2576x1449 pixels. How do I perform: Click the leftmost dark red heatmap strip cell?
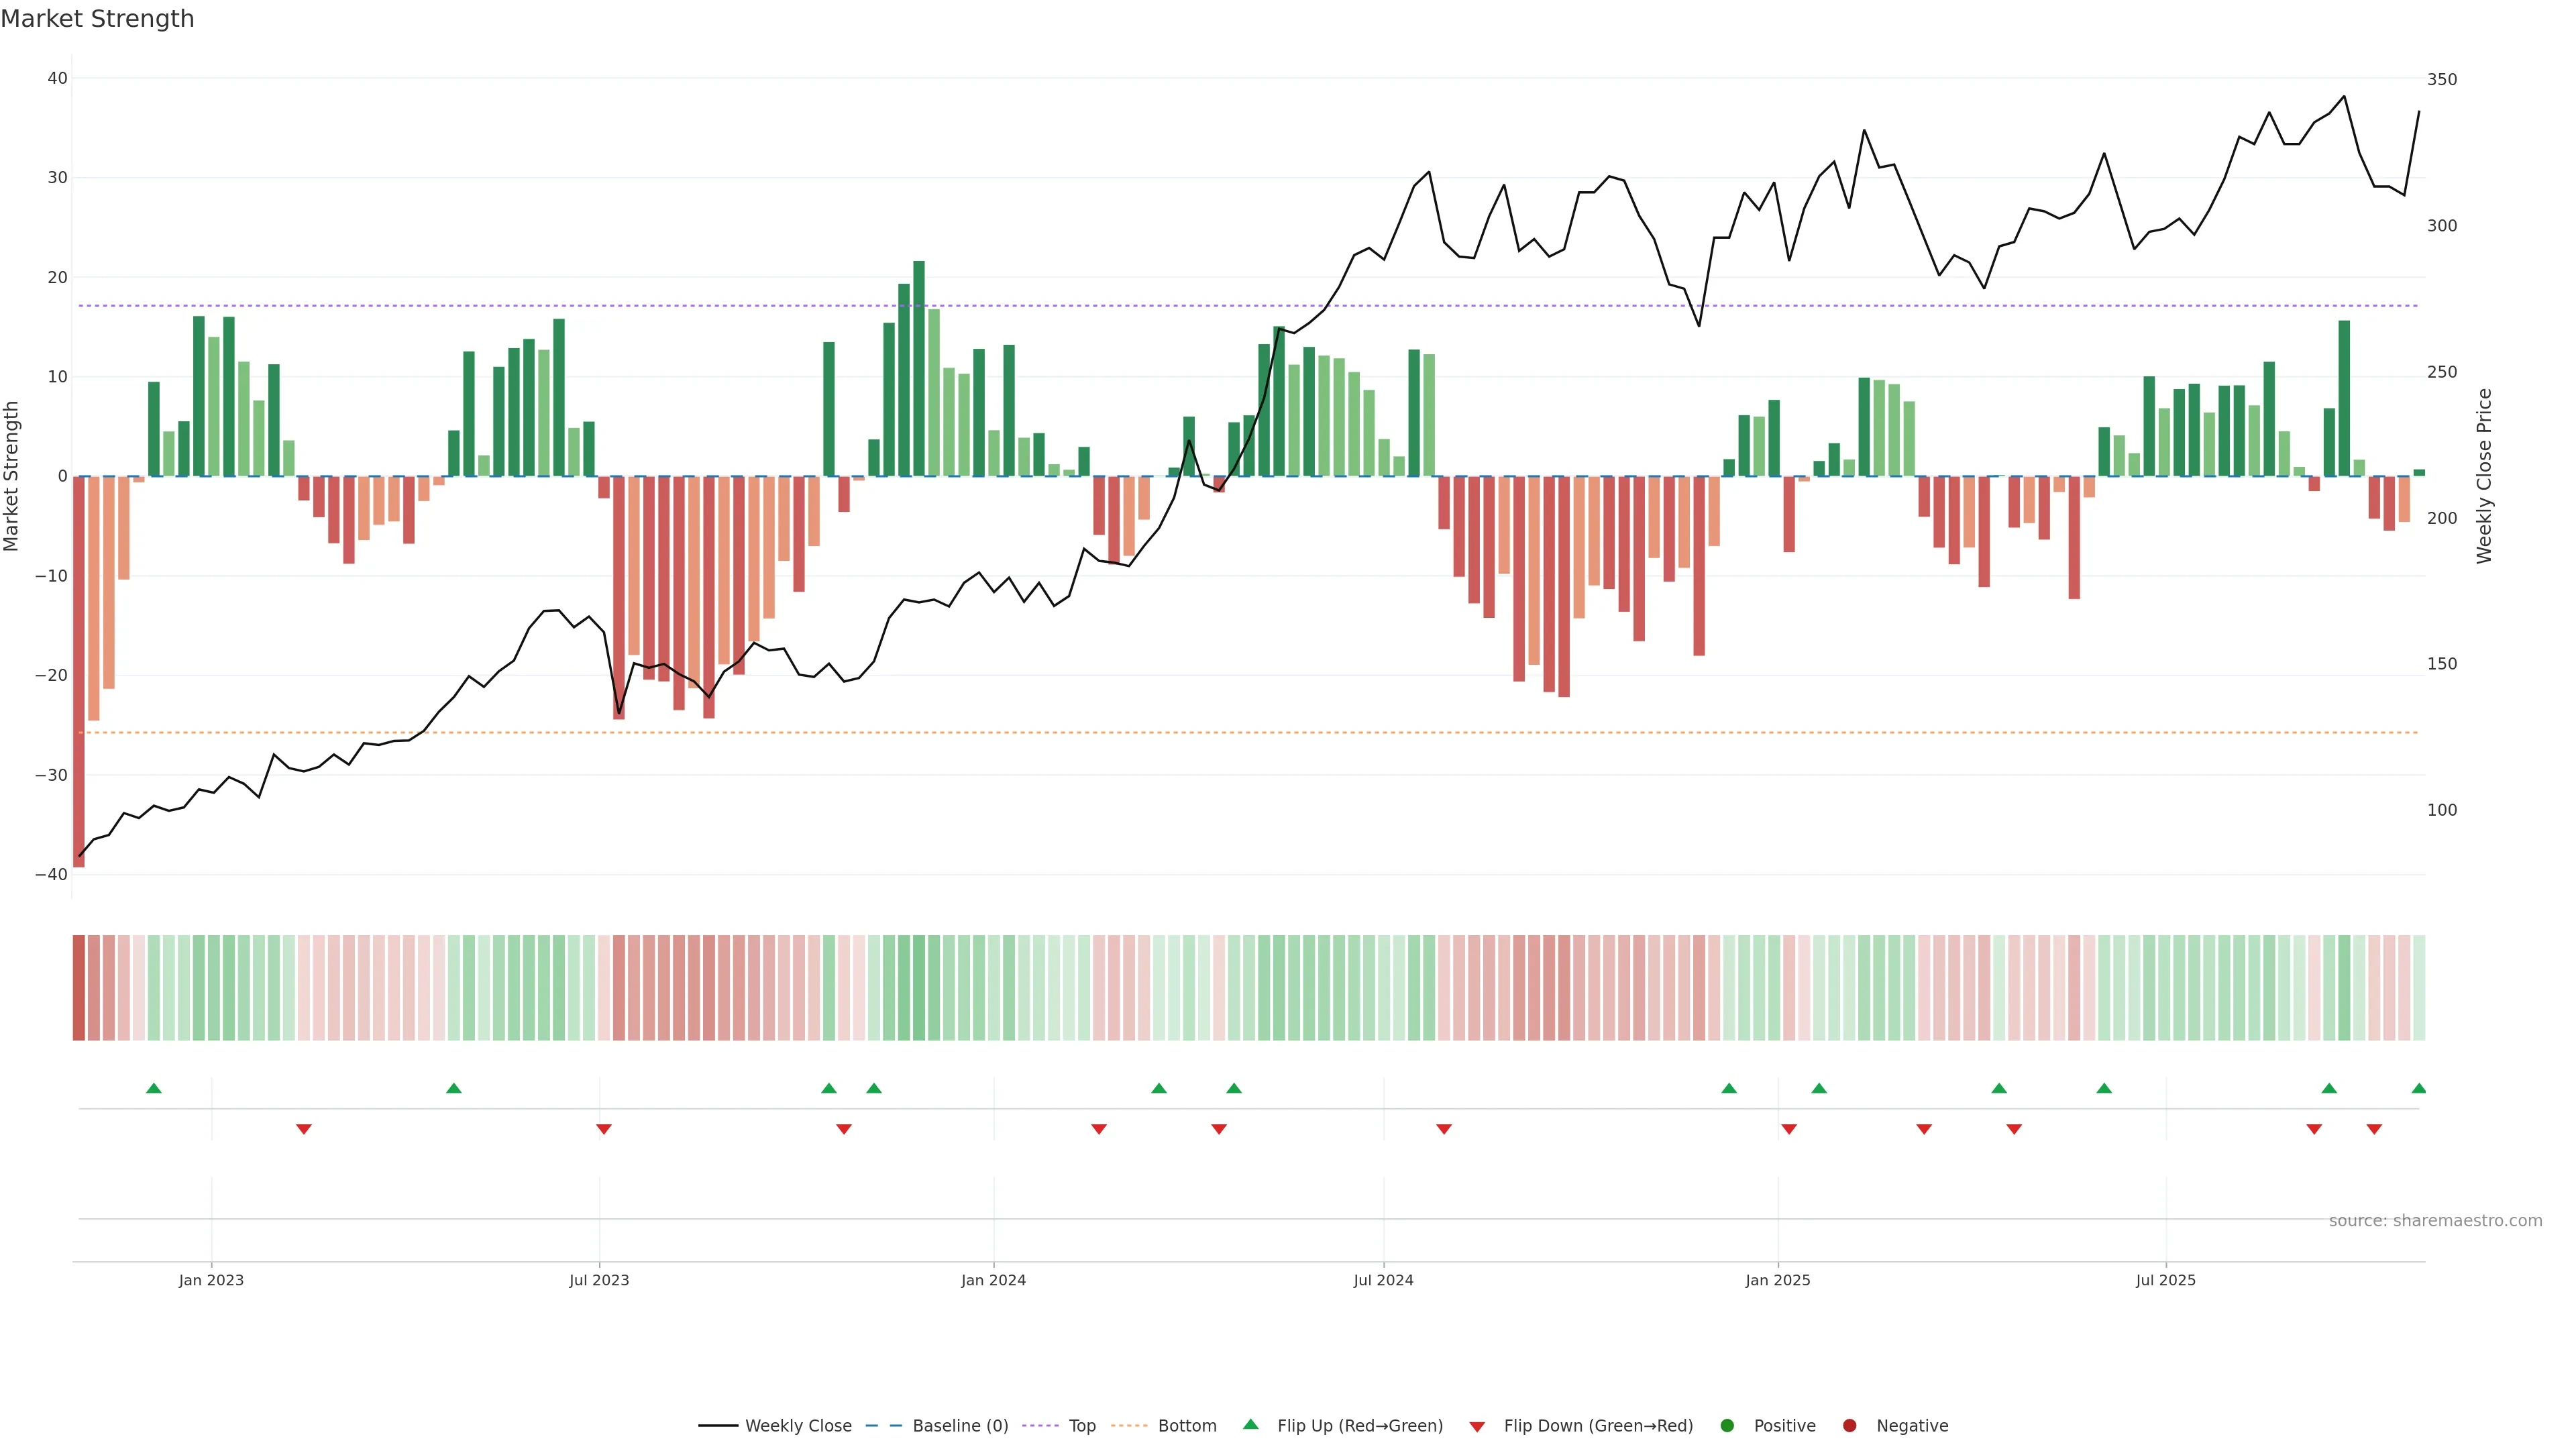(79, 988)
